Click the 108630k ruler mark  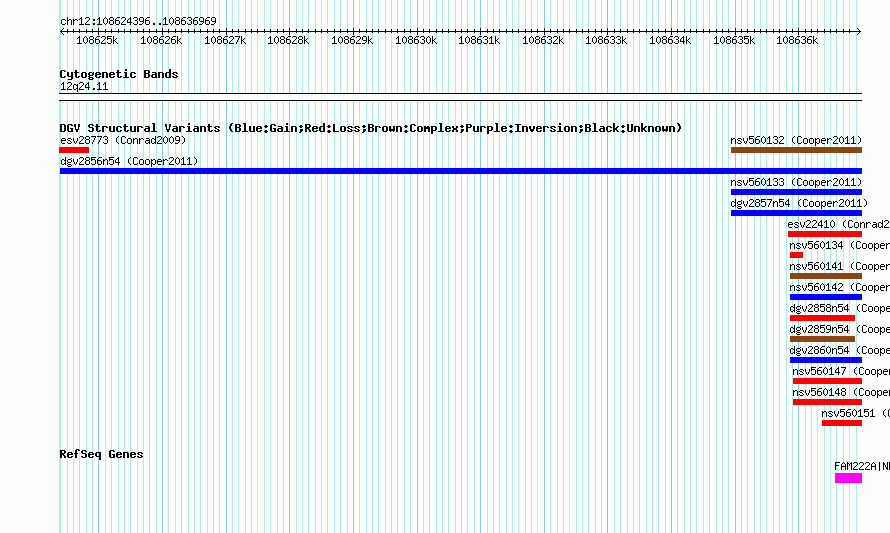(x=416, y=40)
